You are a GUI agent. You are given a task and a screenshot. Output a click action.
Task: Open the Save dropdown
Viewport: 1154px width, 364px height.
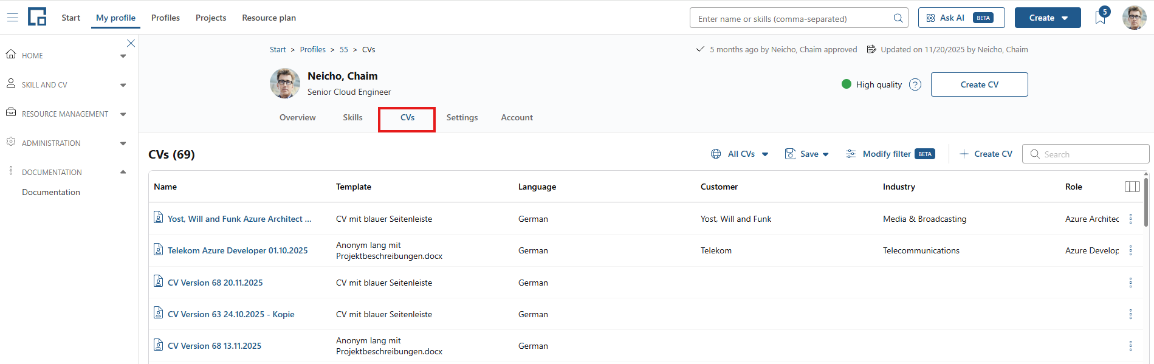[807, 154]
